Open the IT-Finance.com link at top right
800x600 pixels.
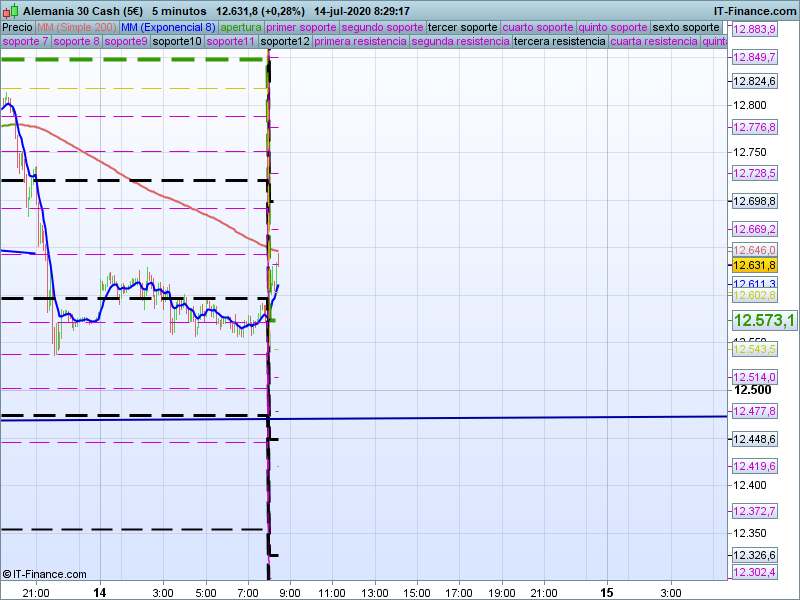755,9
